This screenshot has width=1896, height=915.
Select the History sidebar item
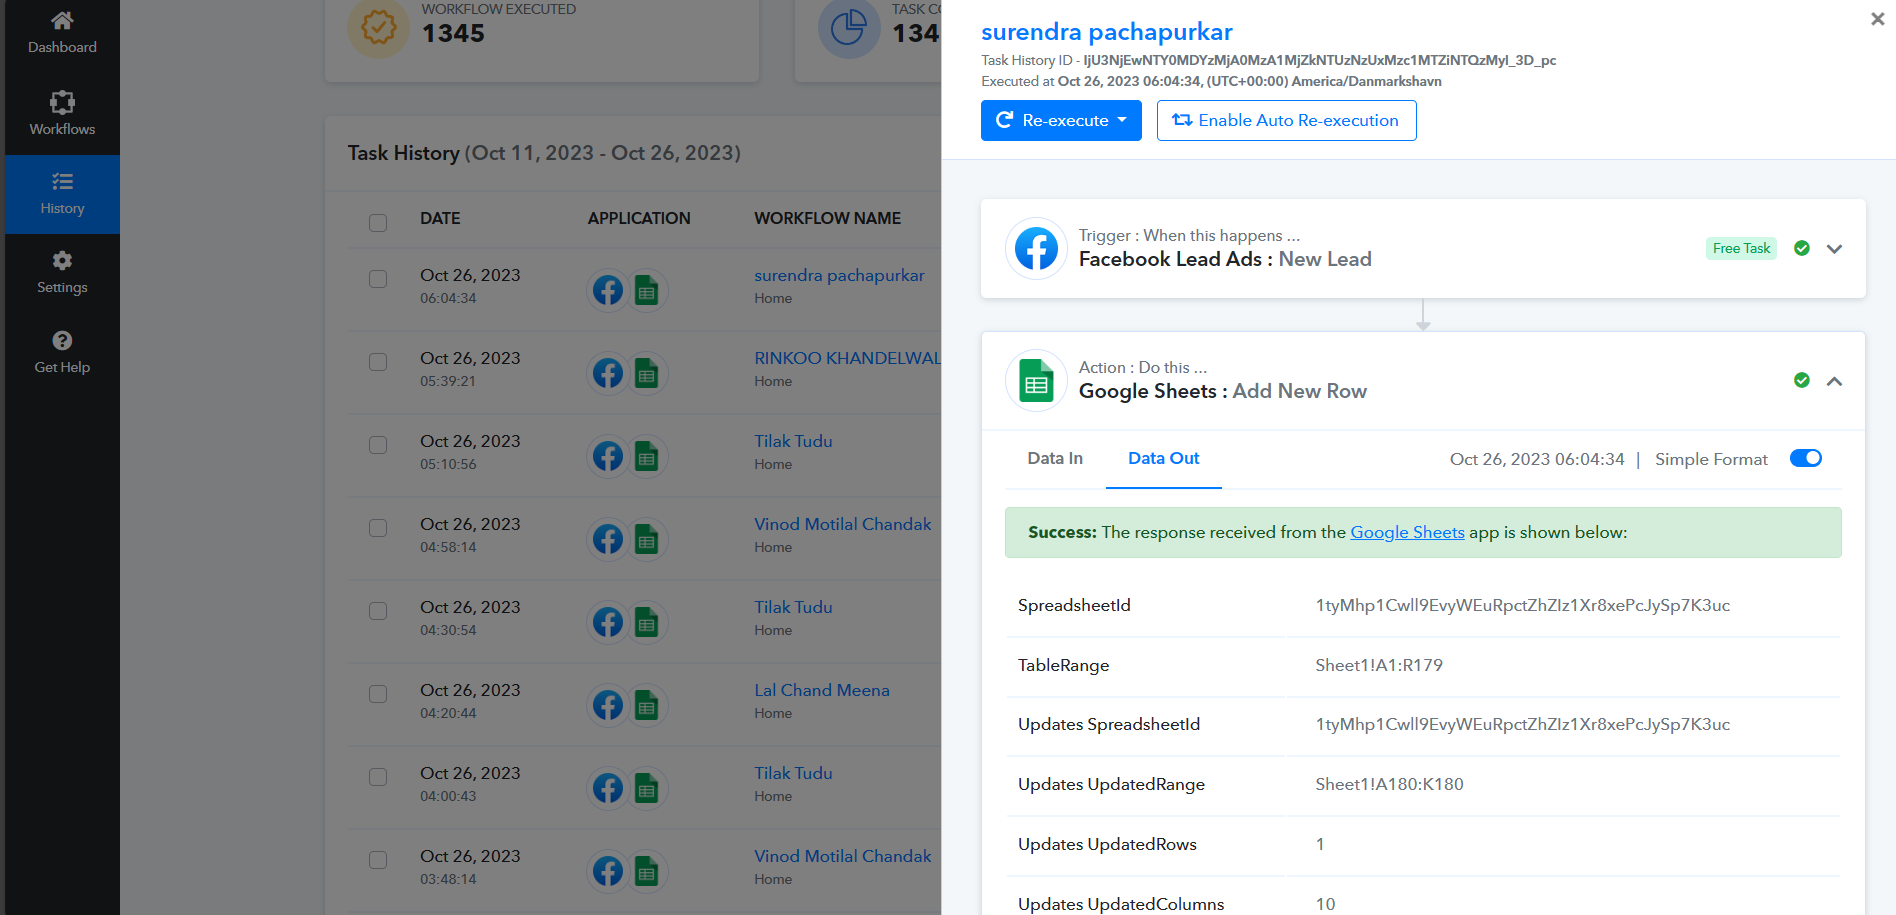pos(62,194)
